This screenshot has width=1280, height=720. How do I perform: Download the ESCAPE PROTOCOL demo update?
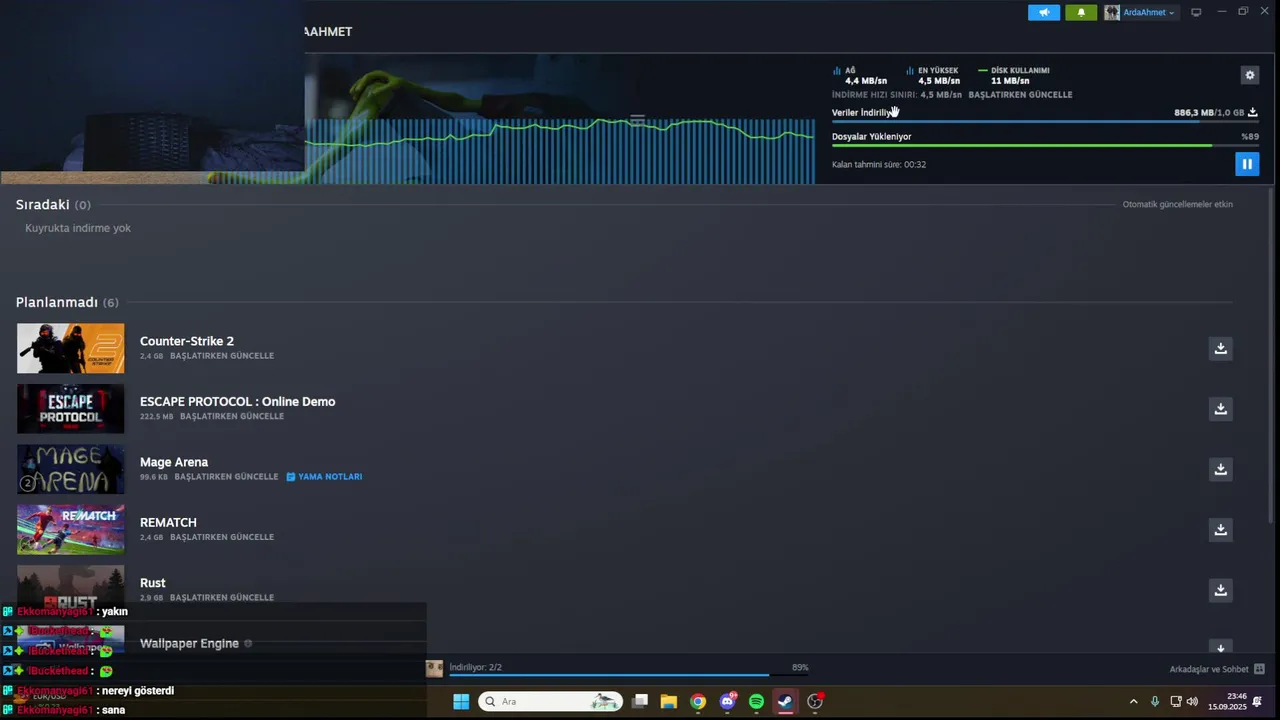[x=1220, y=409]
